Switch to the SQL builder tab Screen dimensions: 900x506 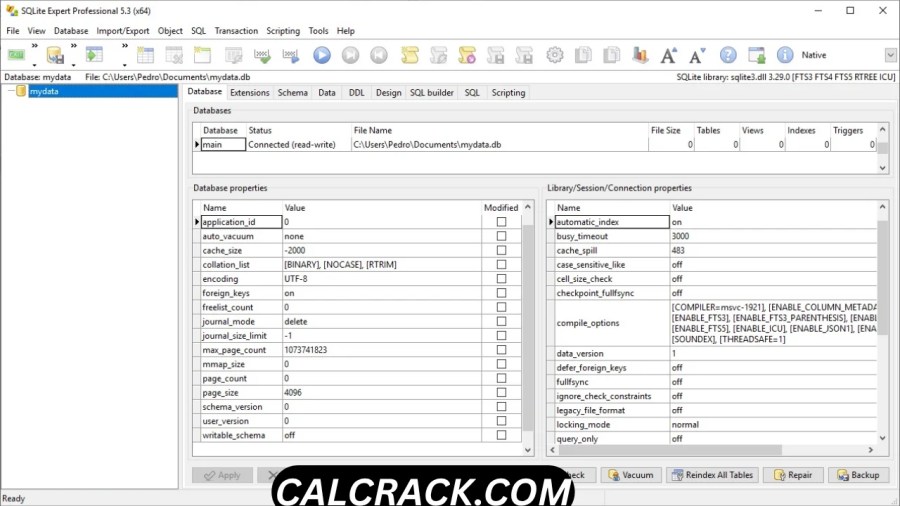(x=432, y=92)
